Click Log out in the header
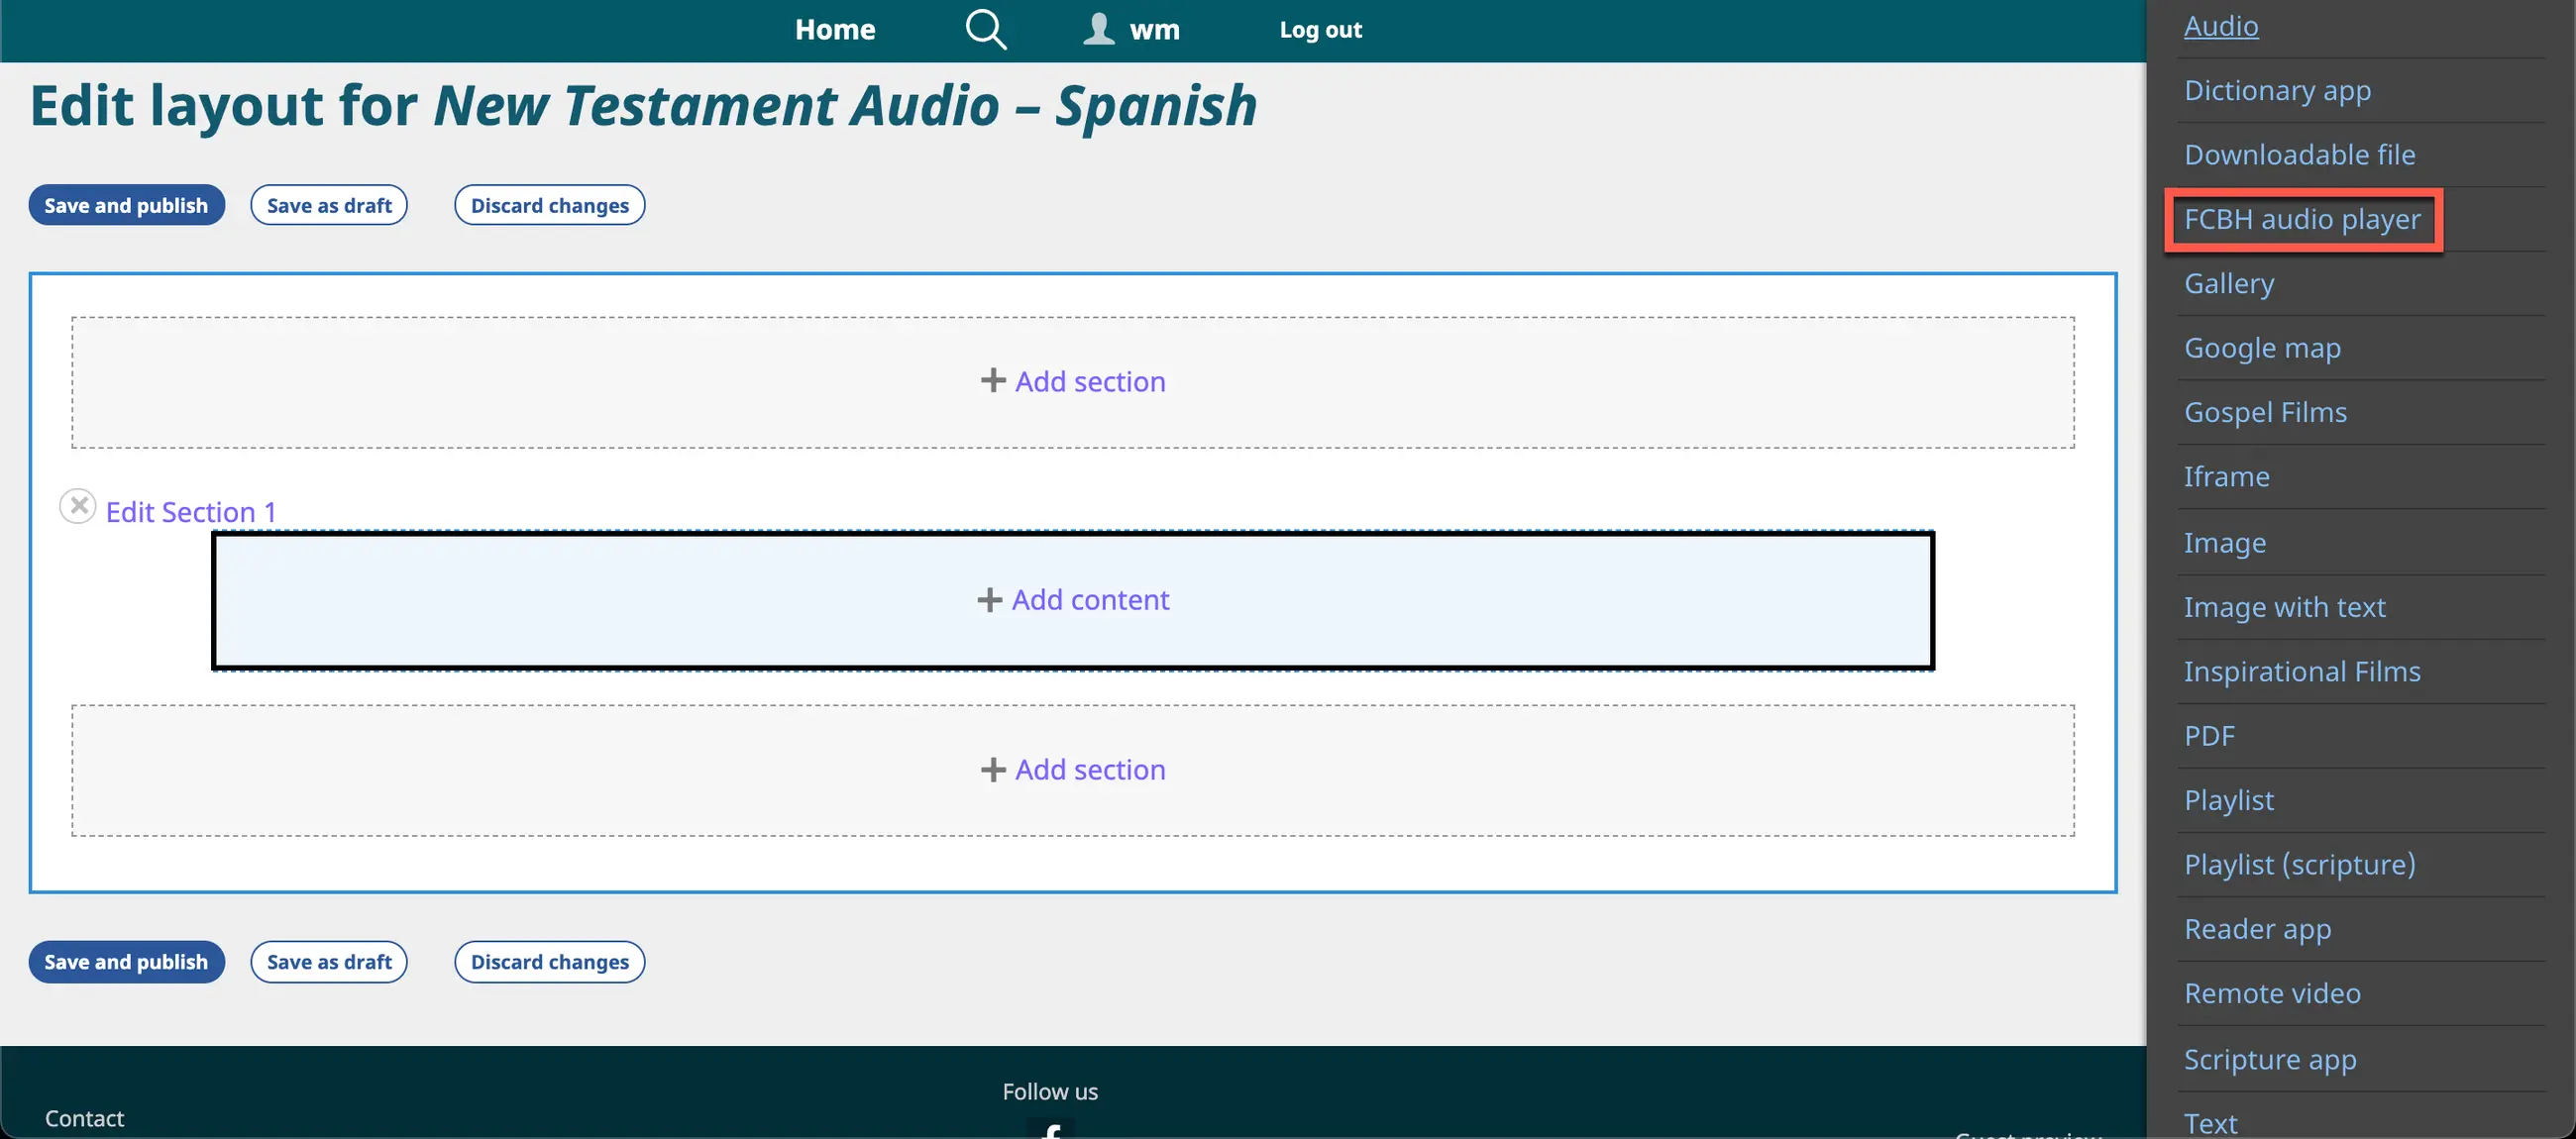 tap(1320, 29)
